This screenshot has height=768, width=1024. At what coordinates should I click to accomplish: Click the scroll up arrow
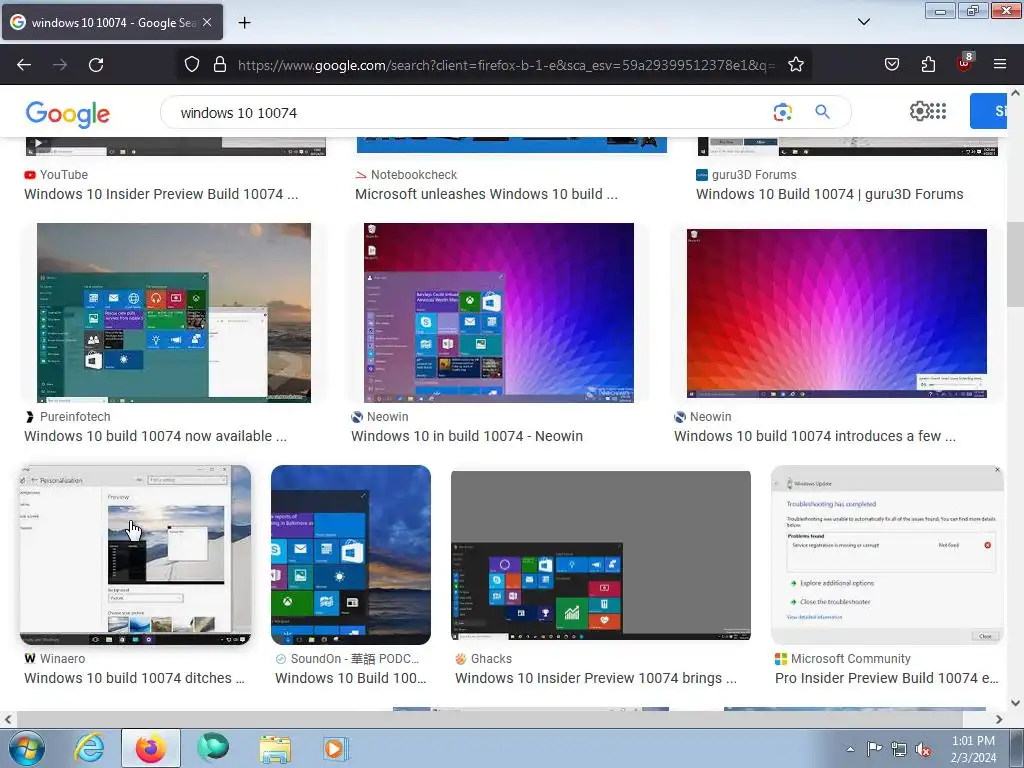pos(1016,93)
